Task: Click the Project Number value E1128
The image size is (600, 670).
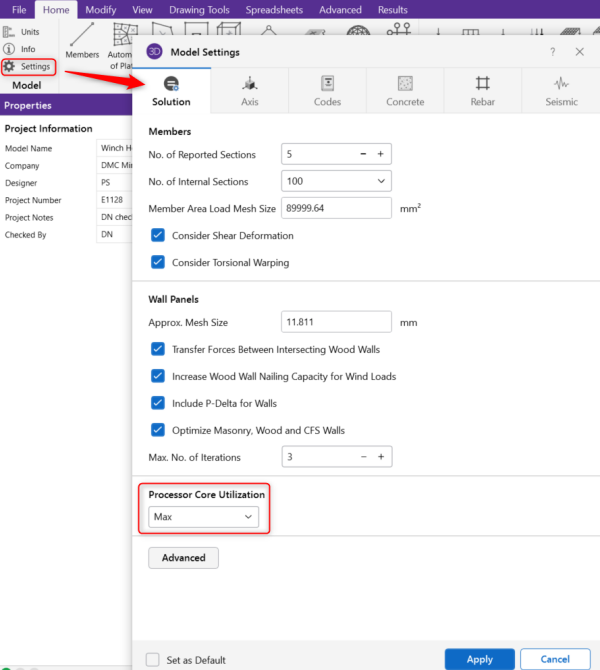Action: coord(112,200)
